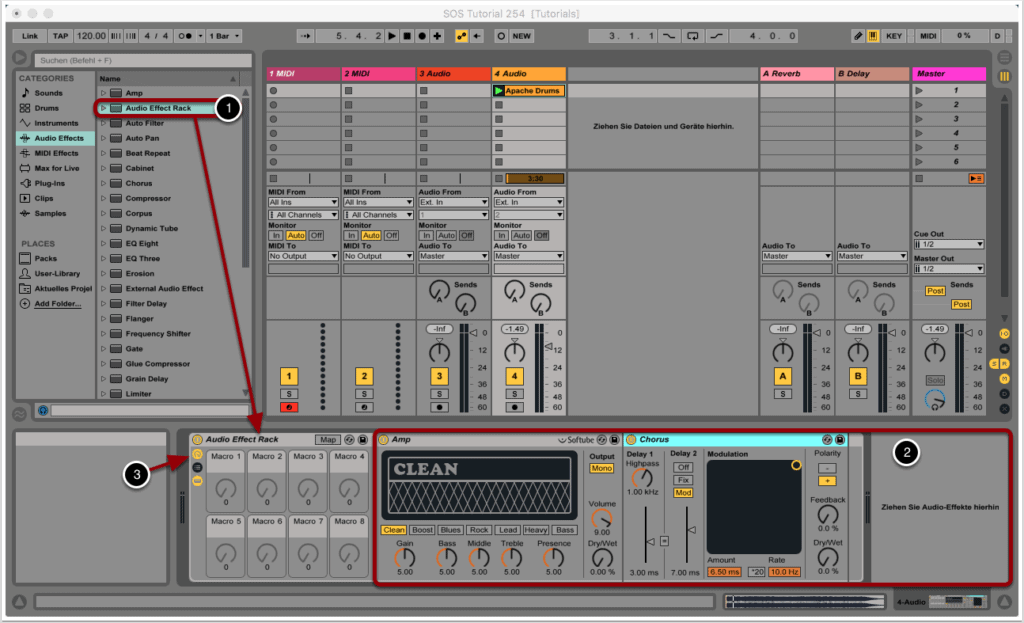Open the MIDI To dropdown on track 1

pos(303,256)
